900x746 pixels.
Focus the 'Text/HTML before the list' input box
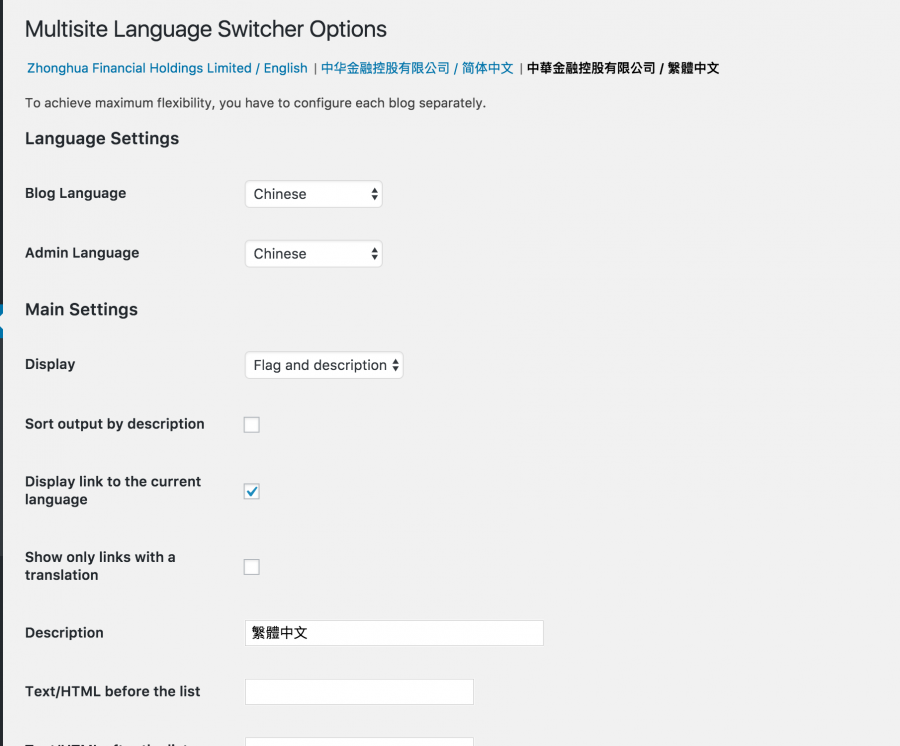coord(359,692)
